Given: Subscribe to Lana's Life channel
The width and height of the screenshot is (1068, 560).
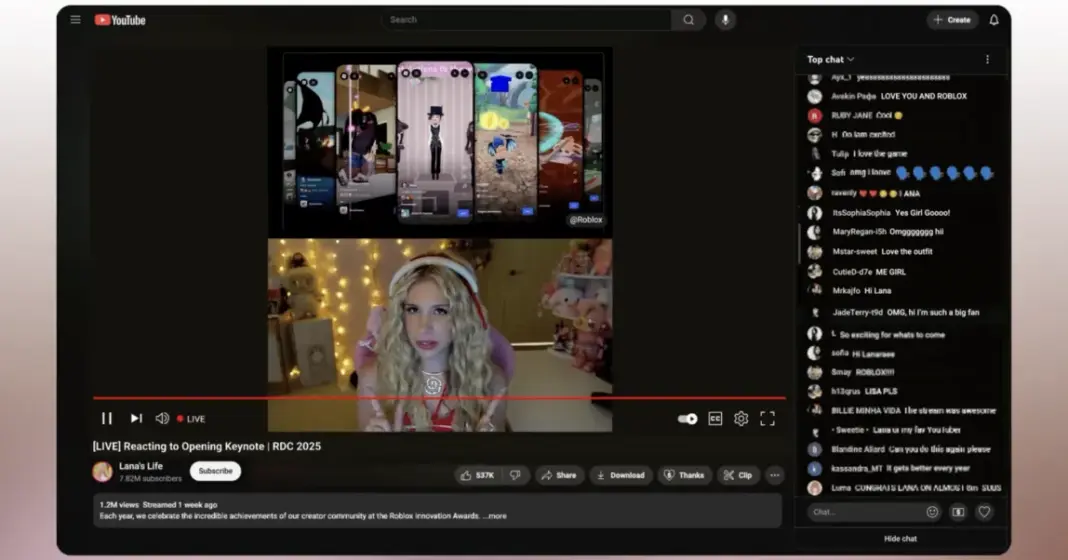Looking at the screenshot, I should click(215, 471).
